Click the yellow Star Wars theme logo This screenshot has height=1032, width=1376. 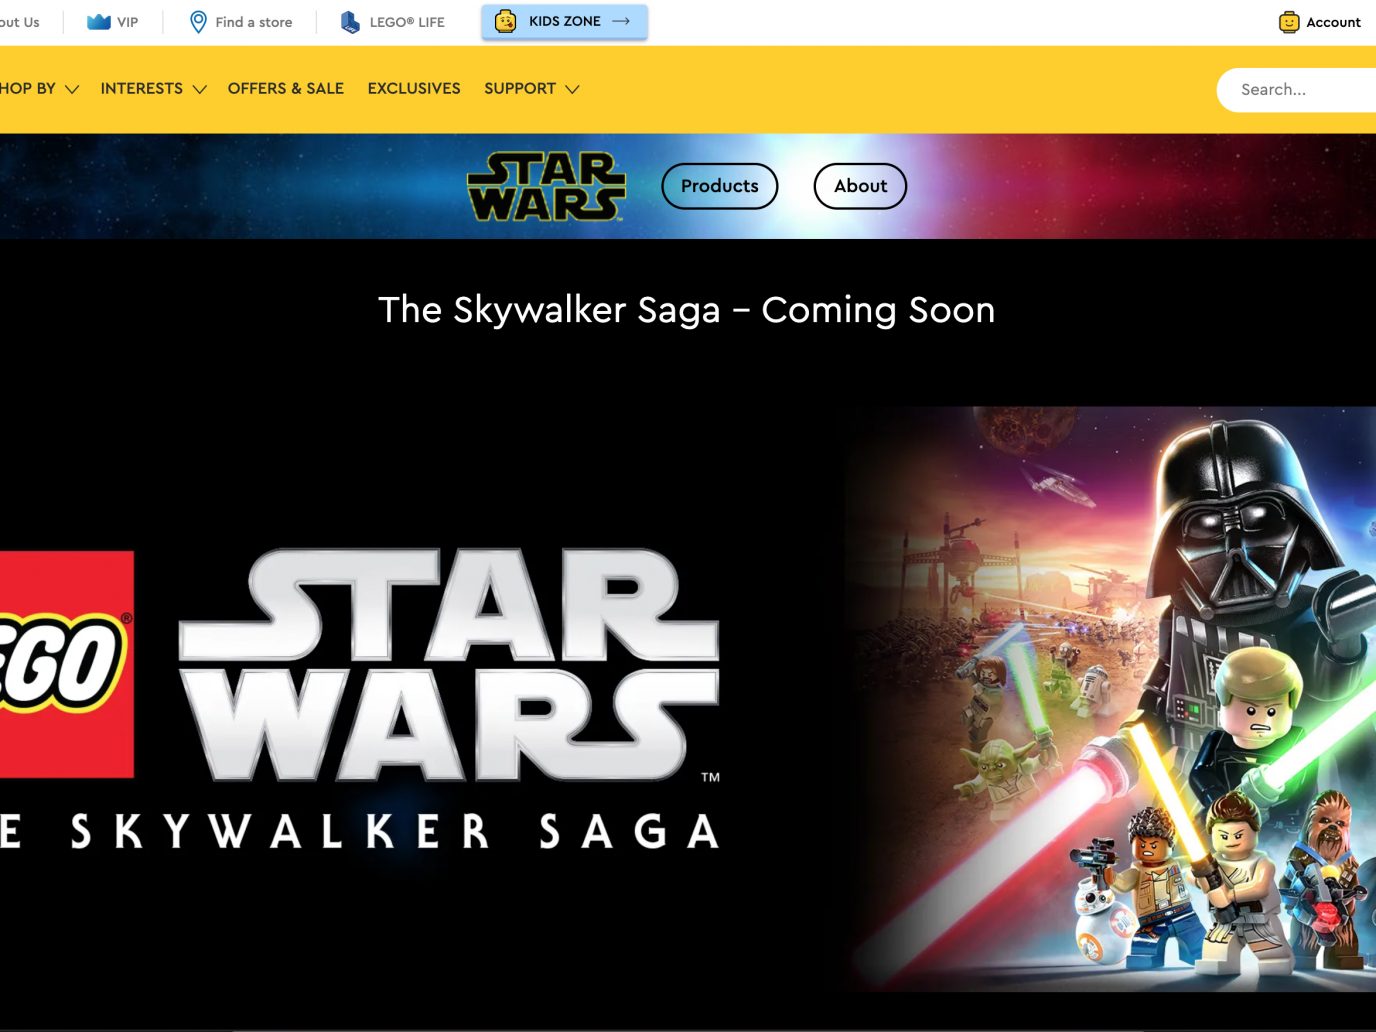(546, 186)
